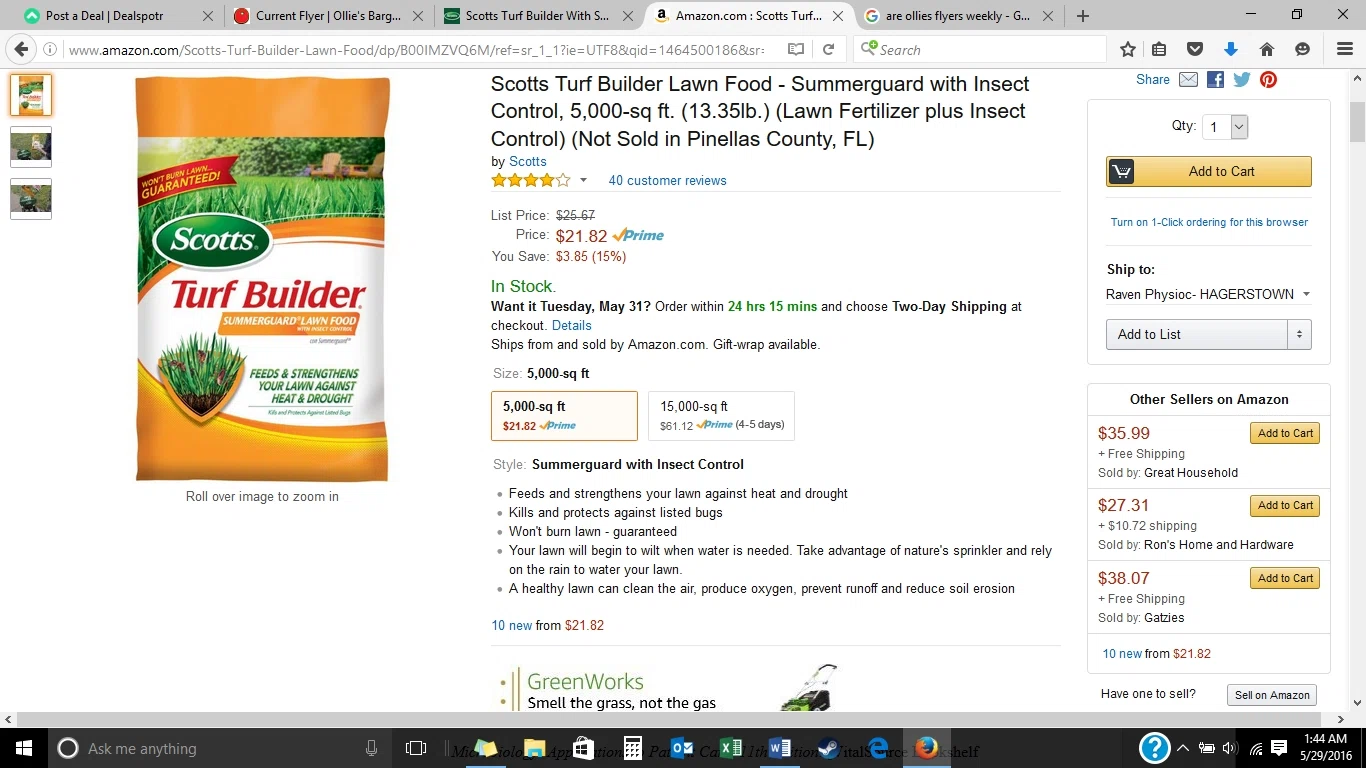This screenshot has width=1366, height=768.
Task: Expand the Ship to address dropdown
Action: click(x=1208, y=294)
